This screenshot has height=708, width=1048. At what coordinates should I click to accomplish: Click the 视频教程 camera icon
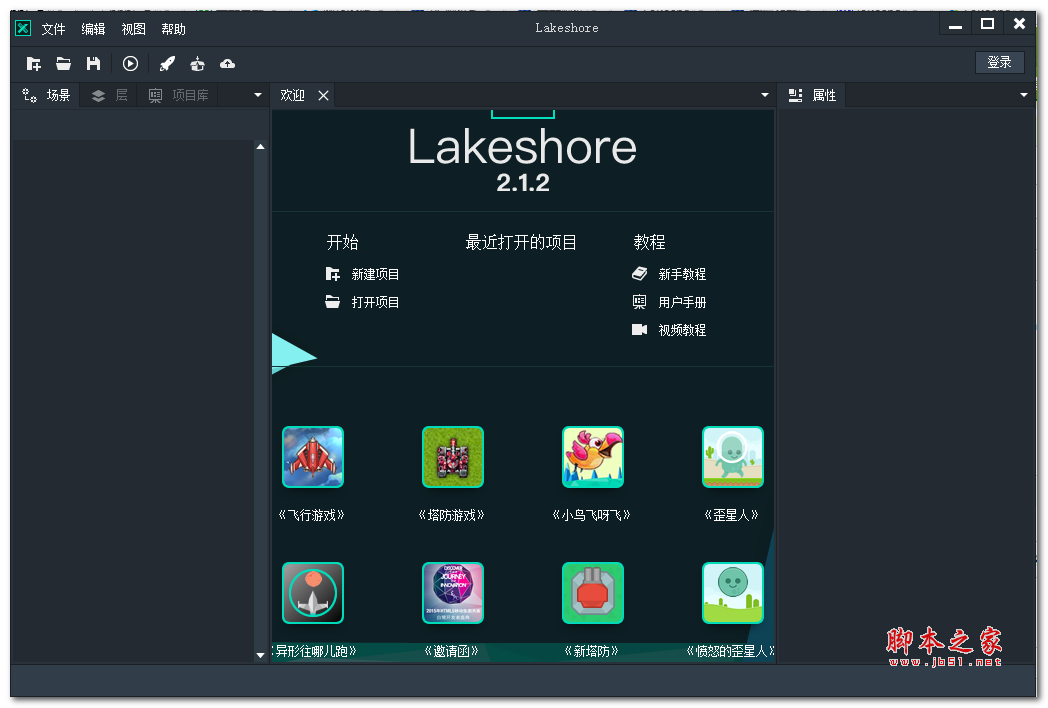640,330
